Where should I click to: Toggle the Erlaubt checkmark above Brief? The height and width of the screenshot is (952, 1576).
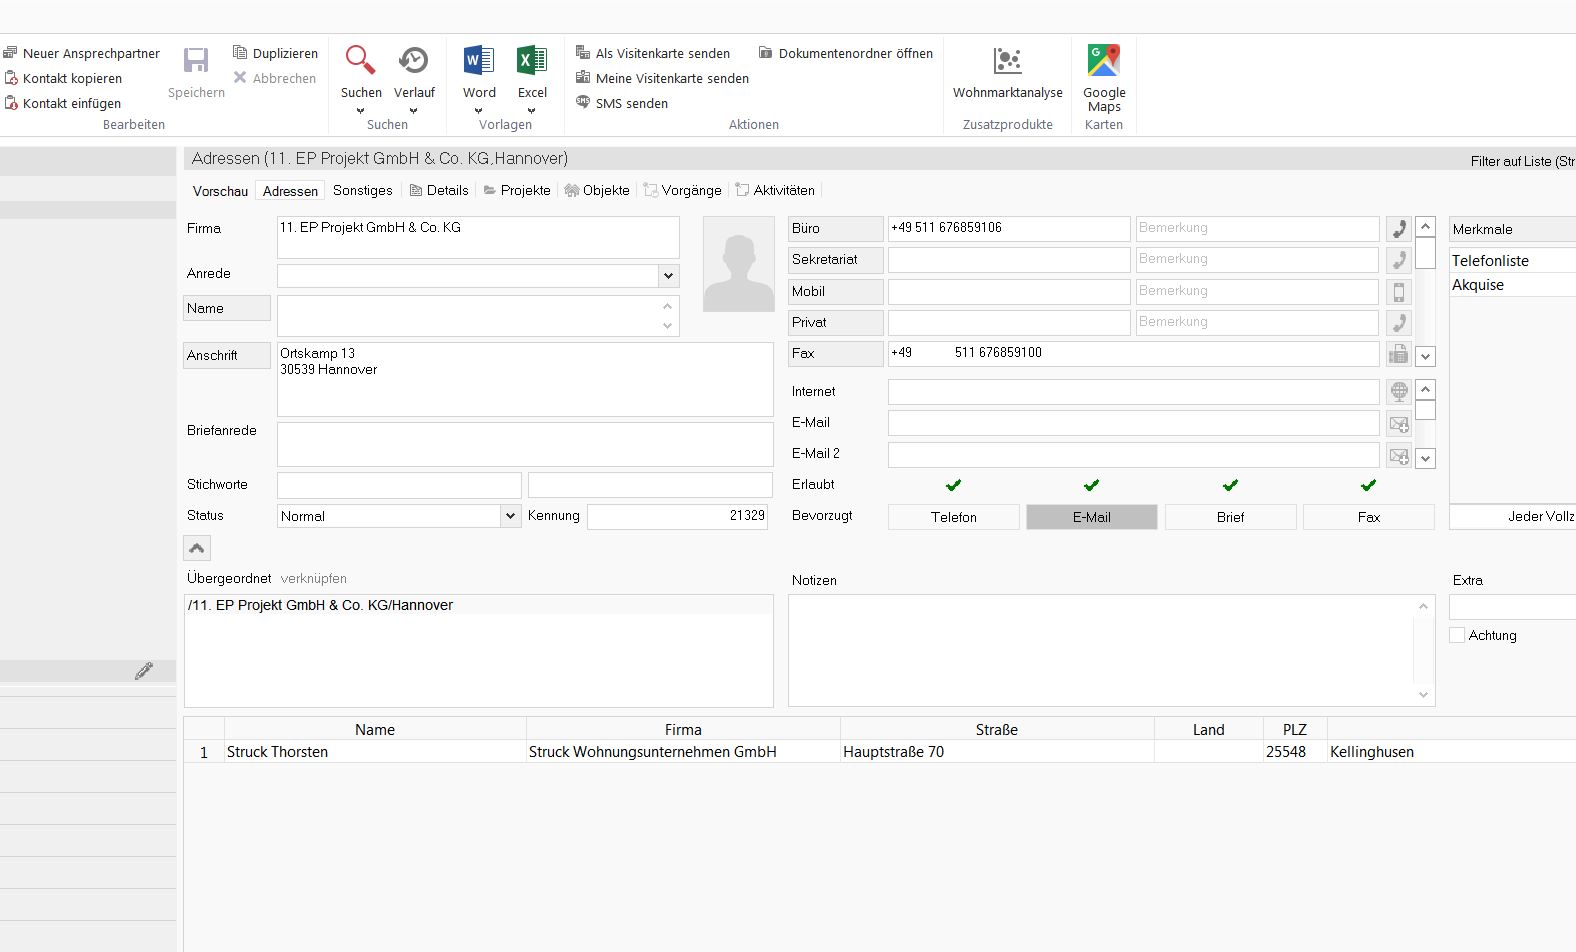(x=1230, y=485)
